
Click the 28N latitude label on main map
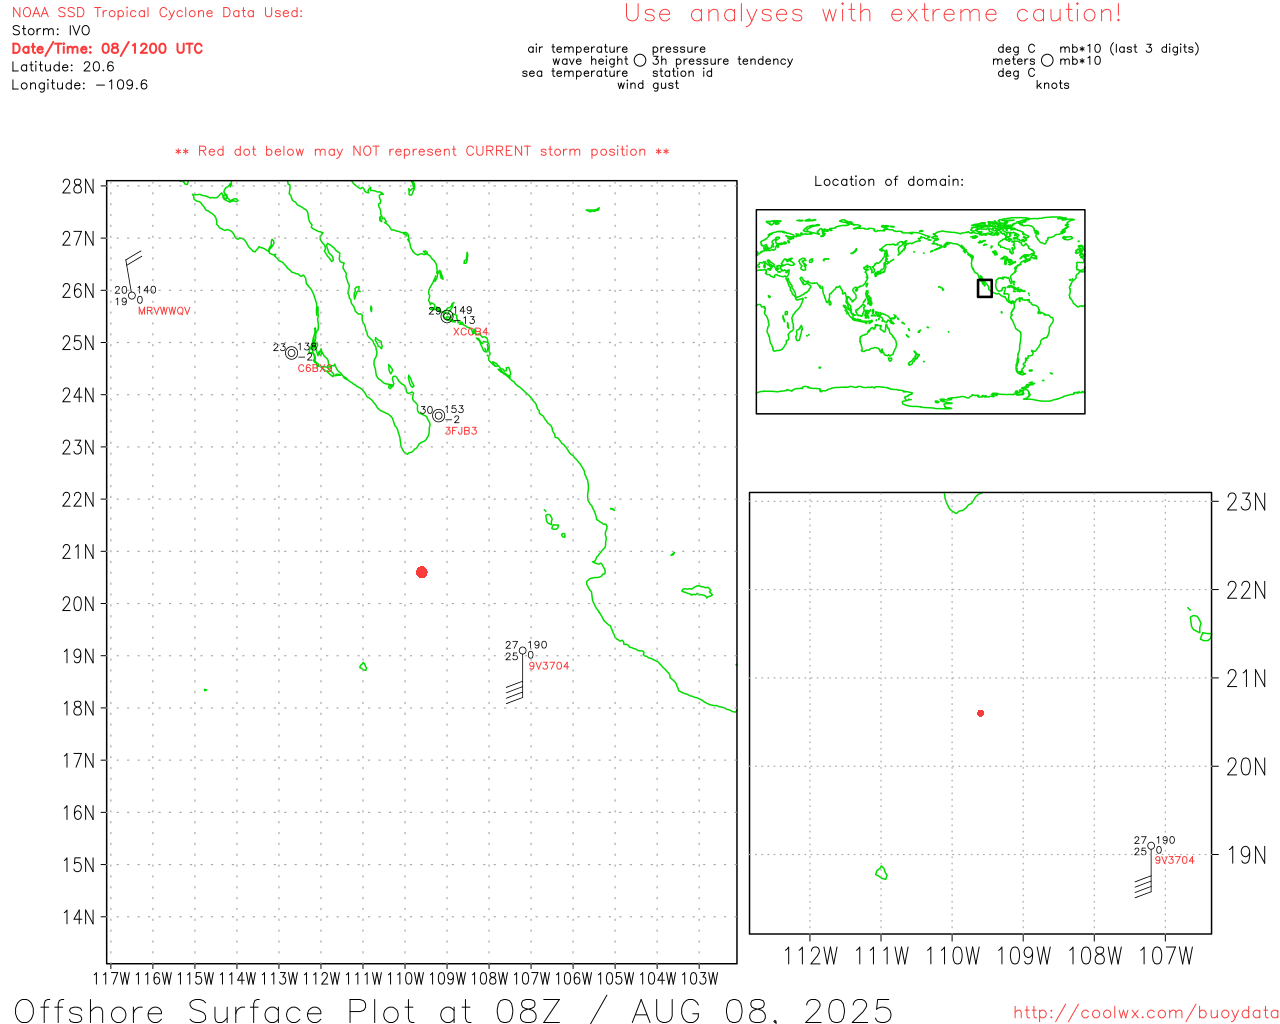[x=78, y=187]
